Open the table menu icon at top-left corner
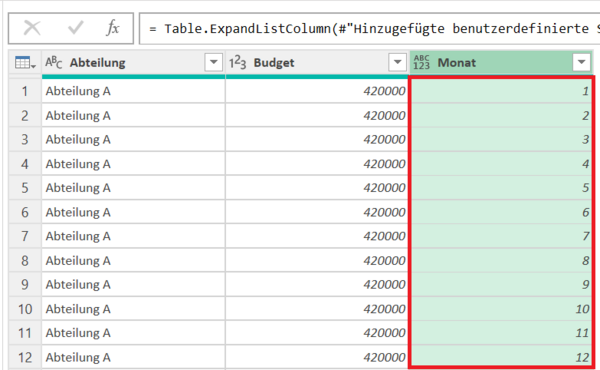This screenshot has width=600, height=370. pyautogui.click(x=25, y=62)
